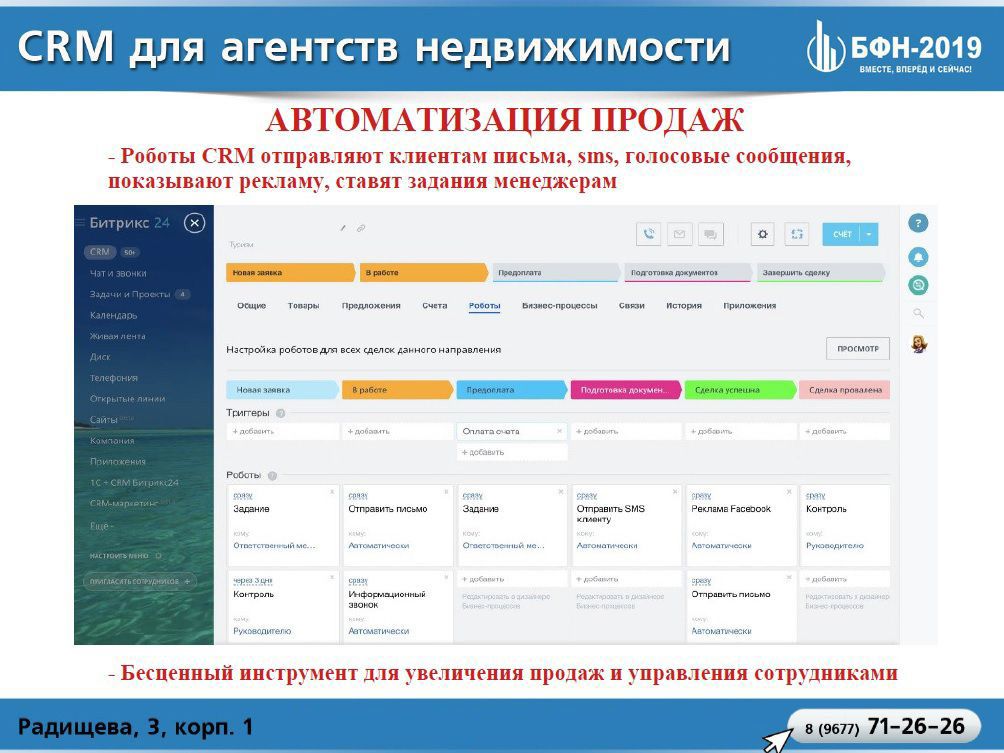Image resolution: width=1004 pixels, height=753 pixels.
Task: Switch to the Товары tab
Action: click(x=304, y=305)
